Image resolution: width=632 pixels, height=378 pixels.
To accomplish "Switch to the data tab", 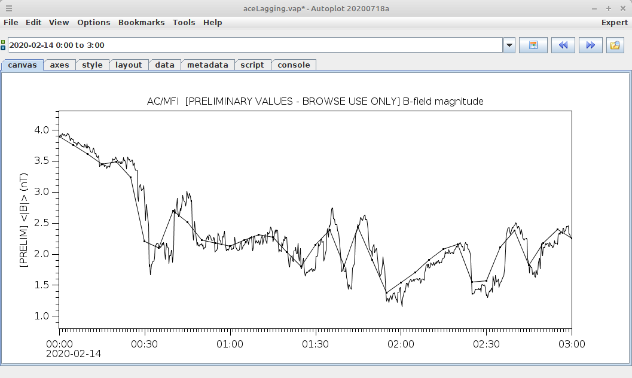I will (164, 65).
